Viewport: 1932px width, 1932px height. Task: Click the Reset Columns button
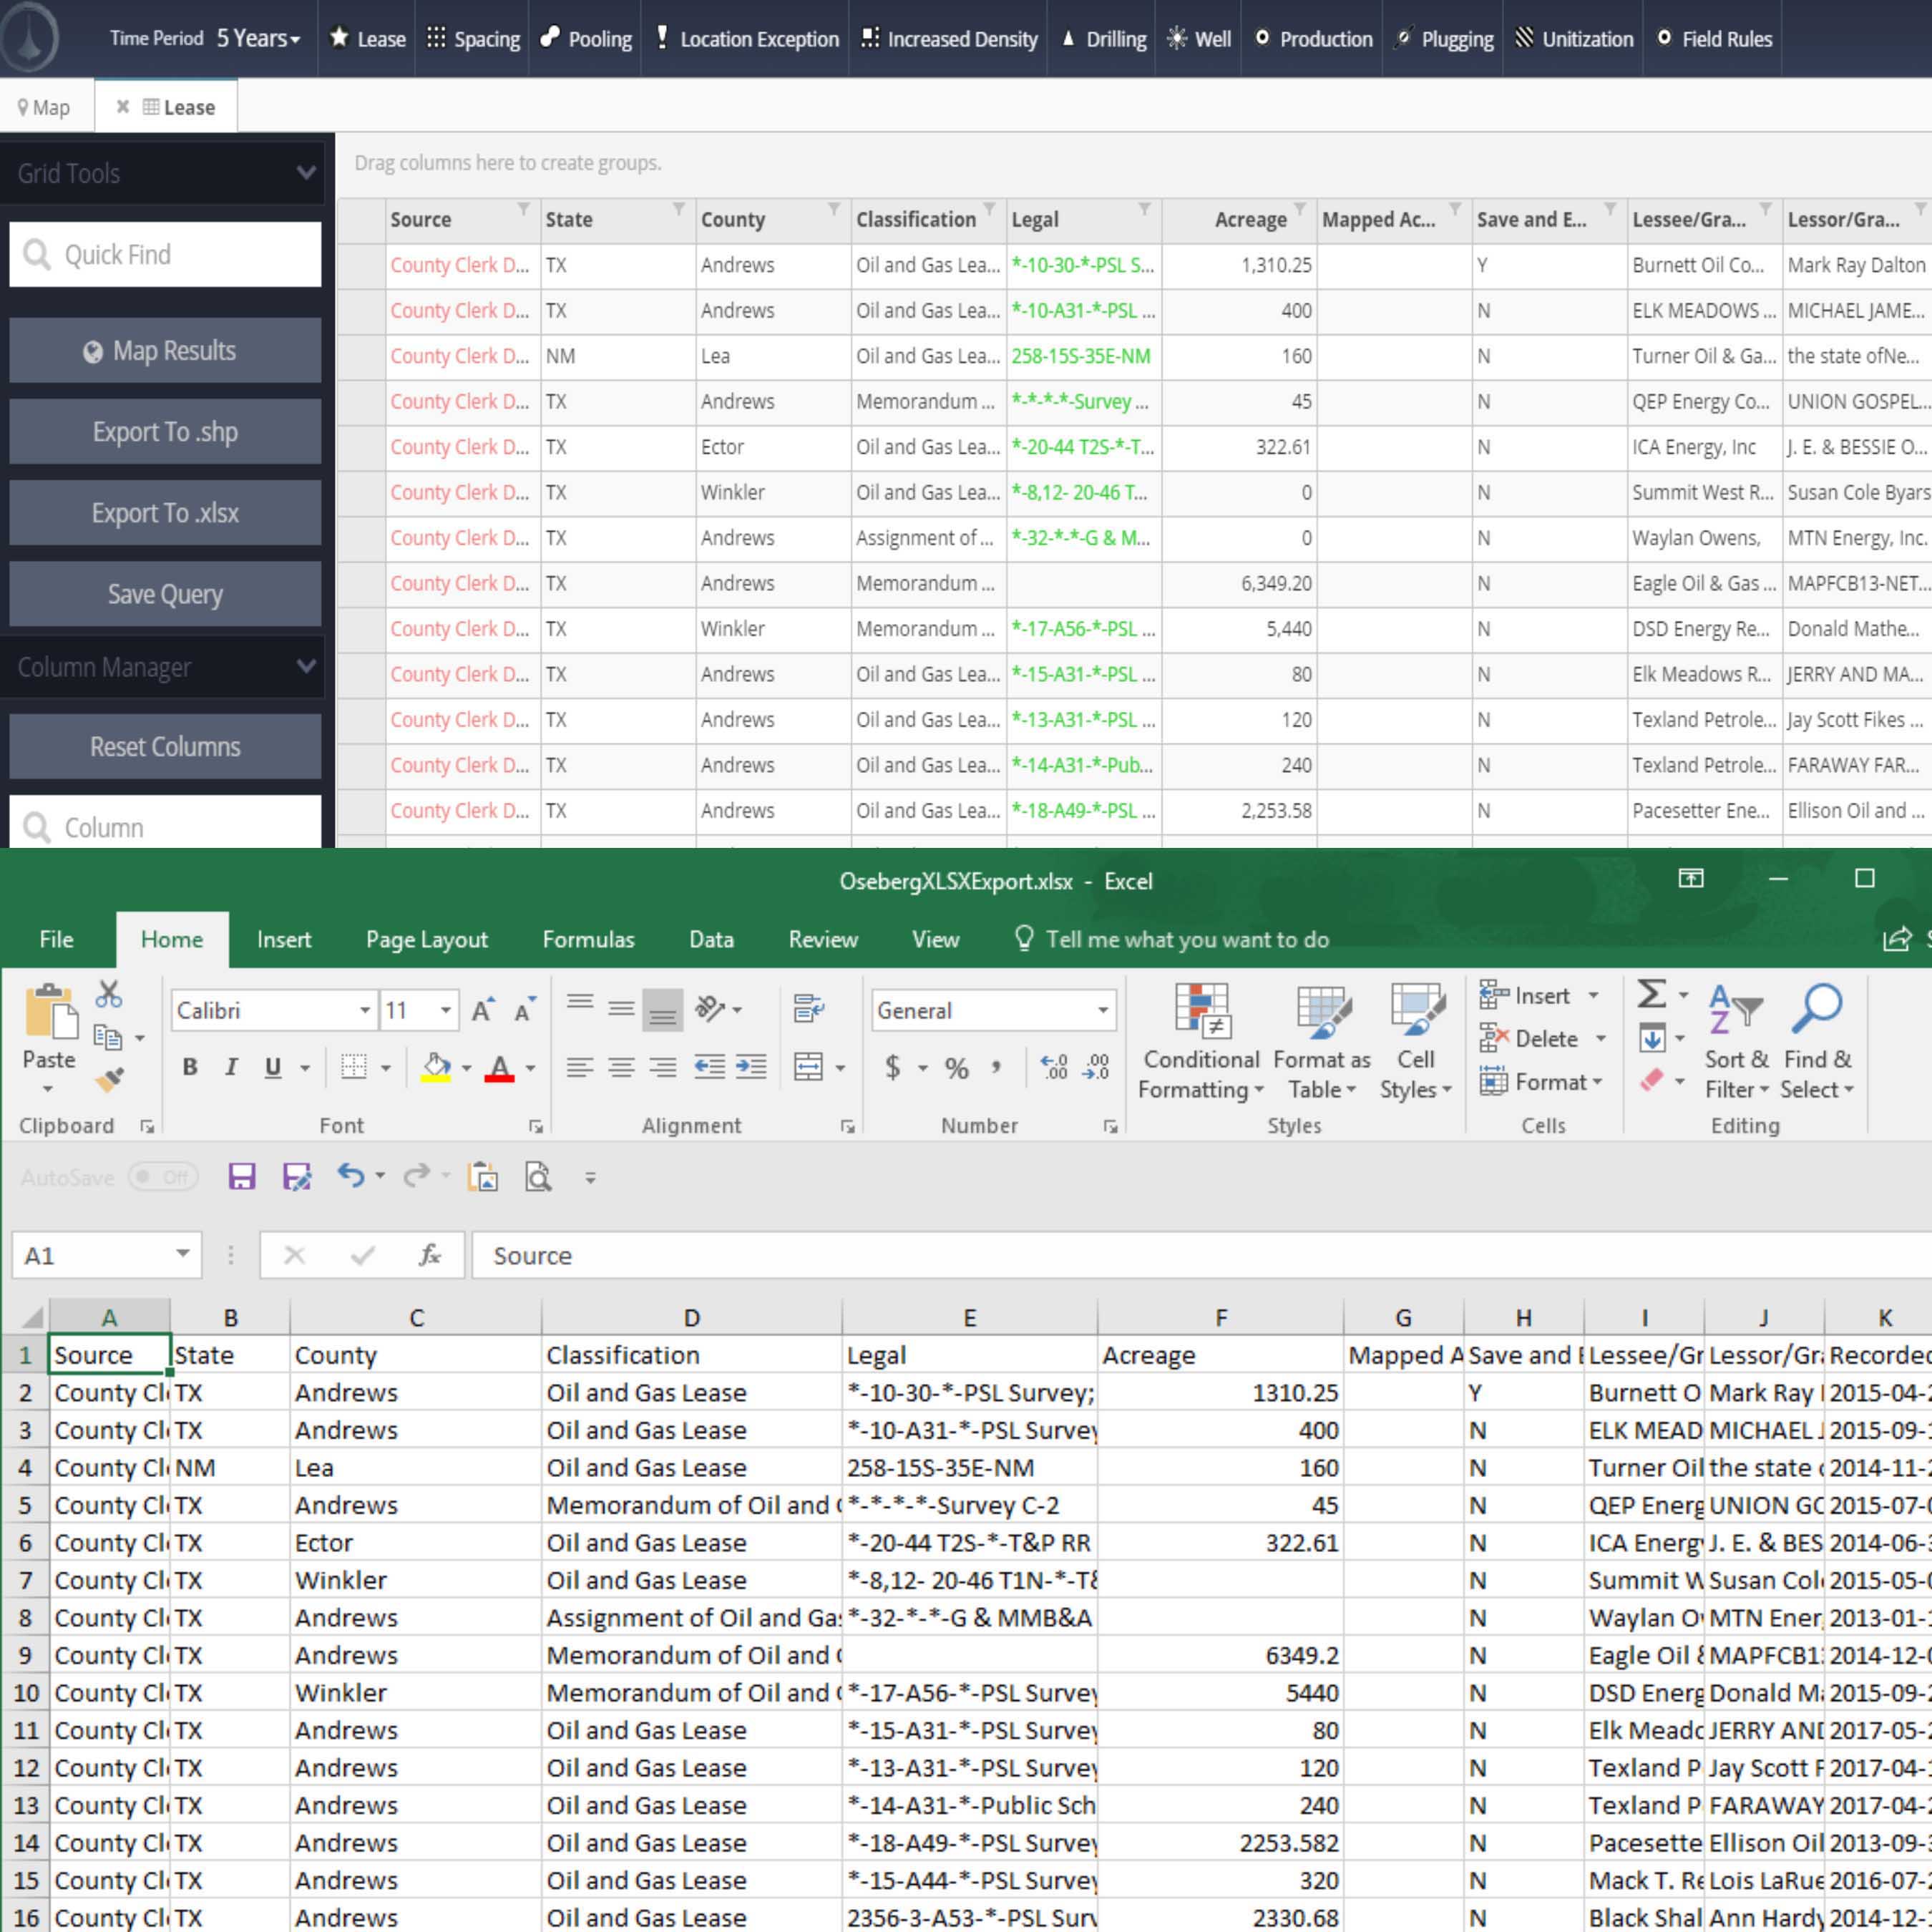click(x=165, y=746)
